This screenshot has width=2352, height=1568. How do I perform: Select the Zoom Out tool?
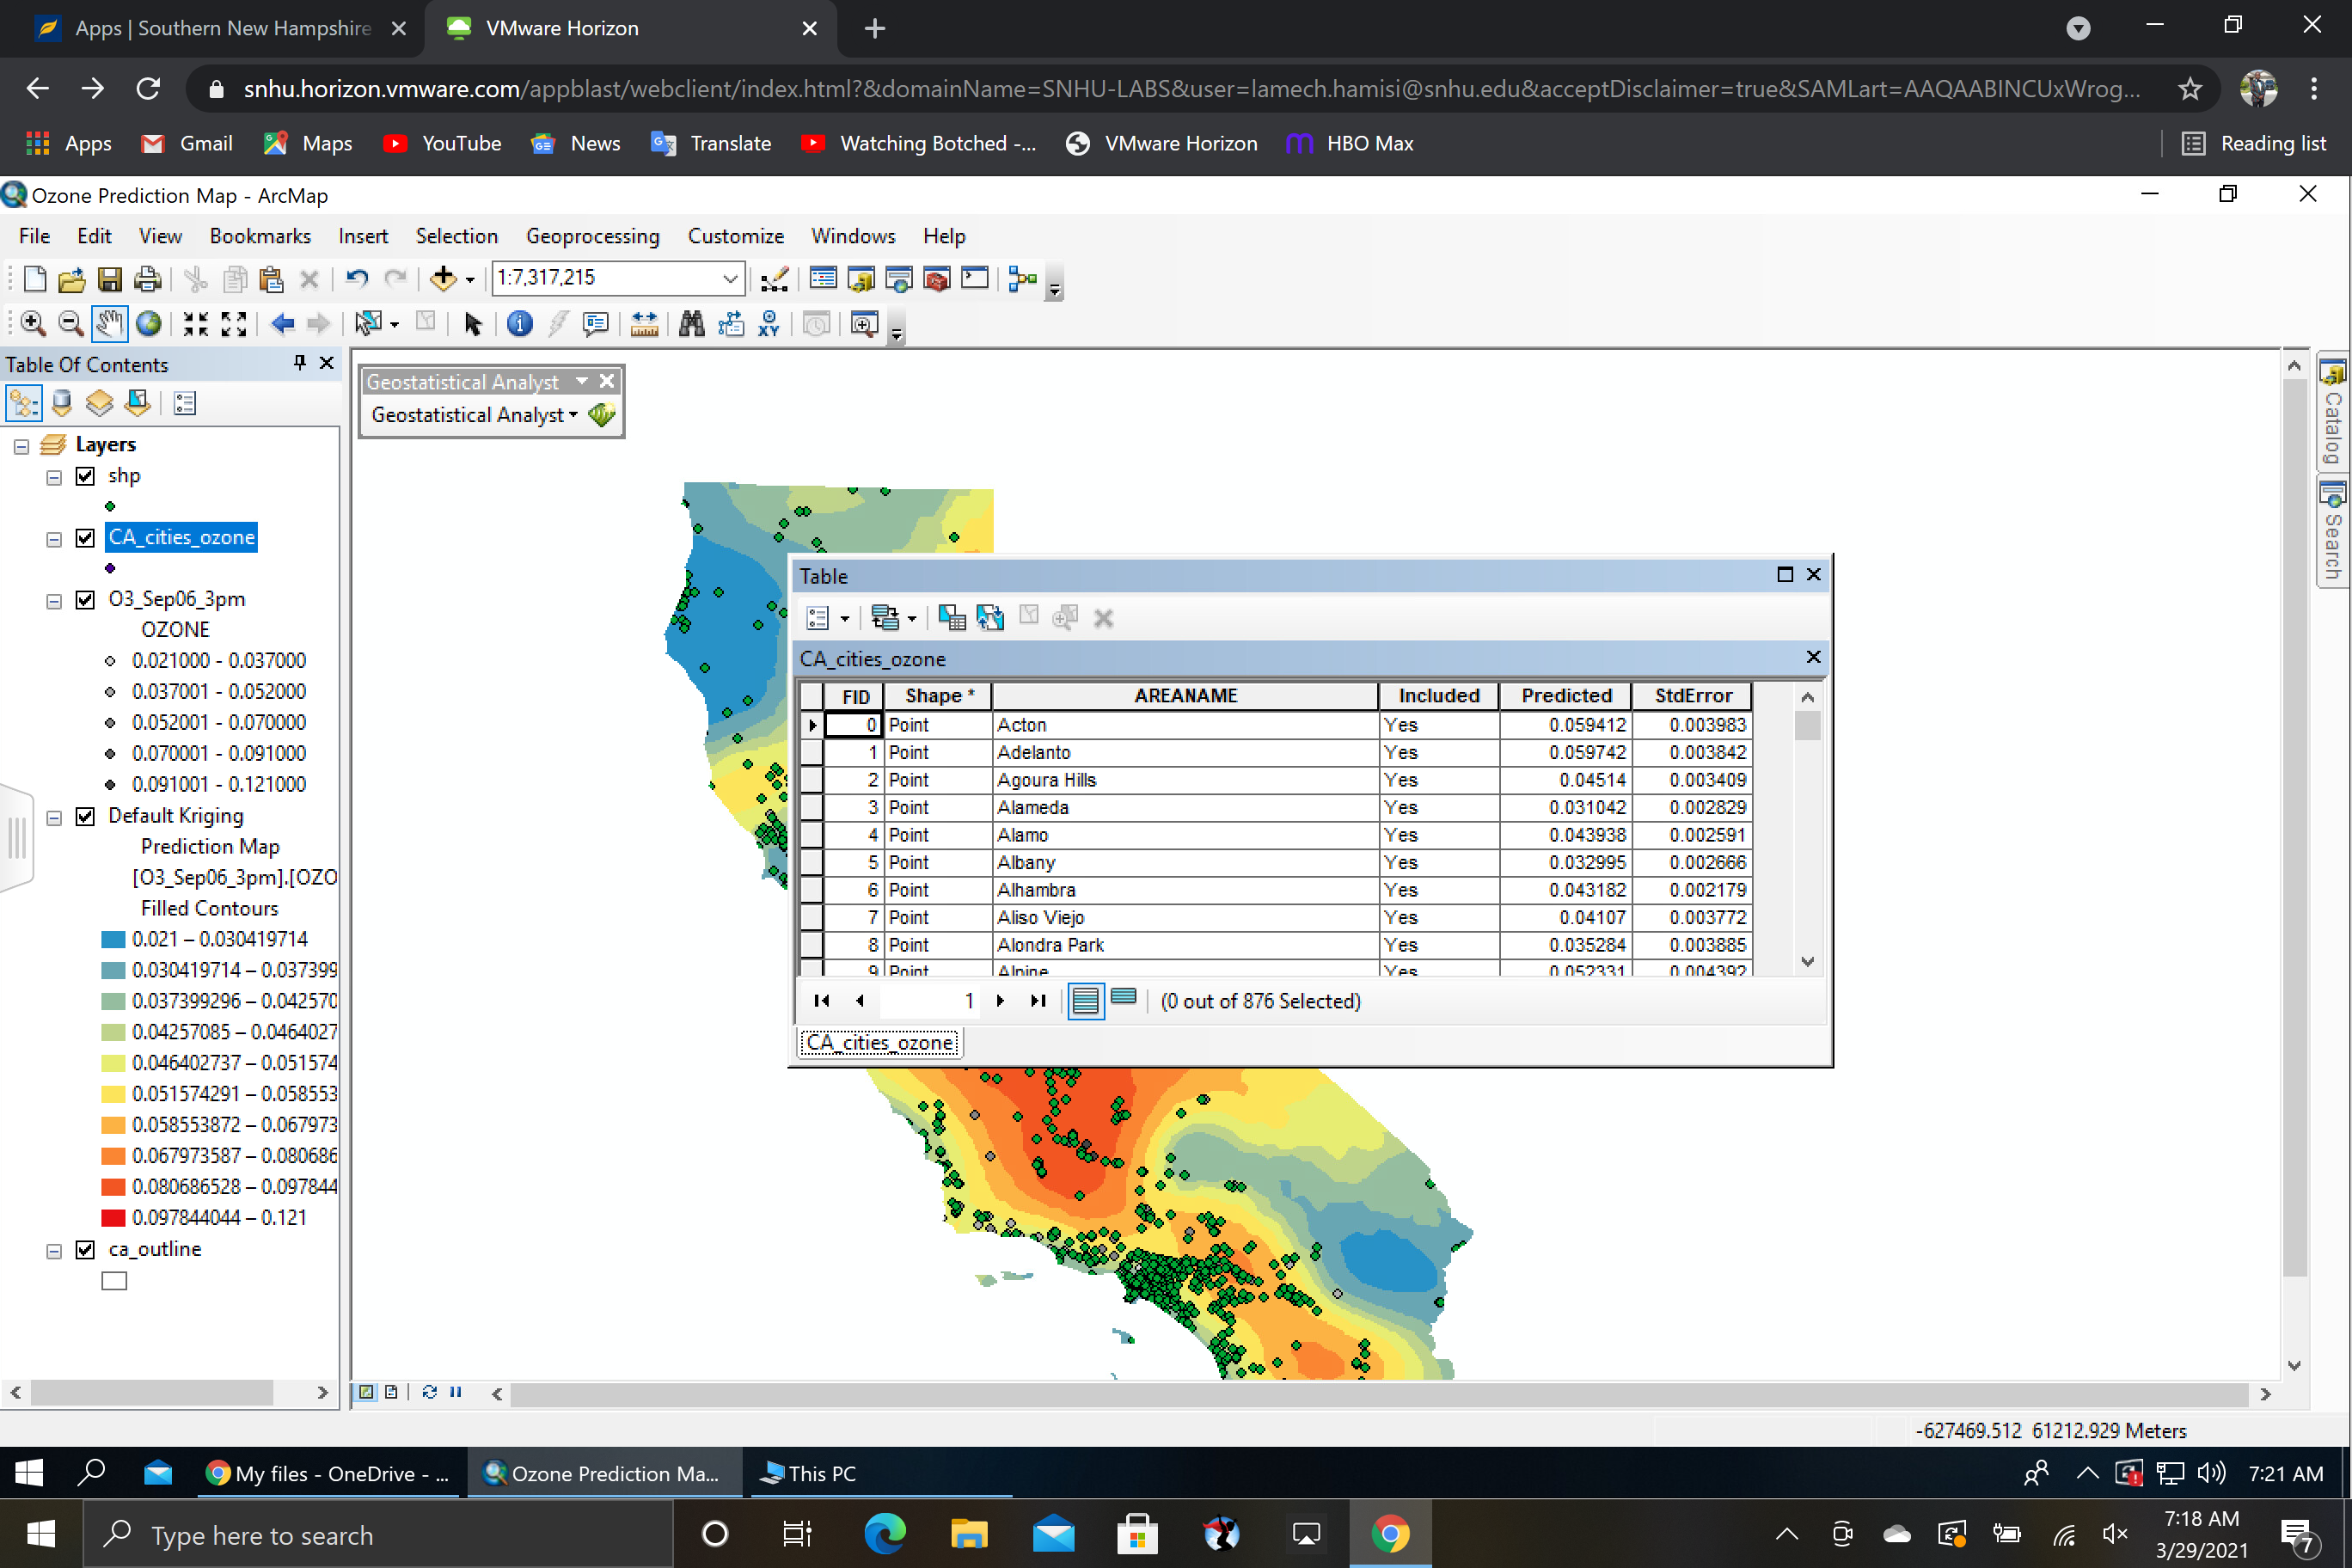[71, 324]
